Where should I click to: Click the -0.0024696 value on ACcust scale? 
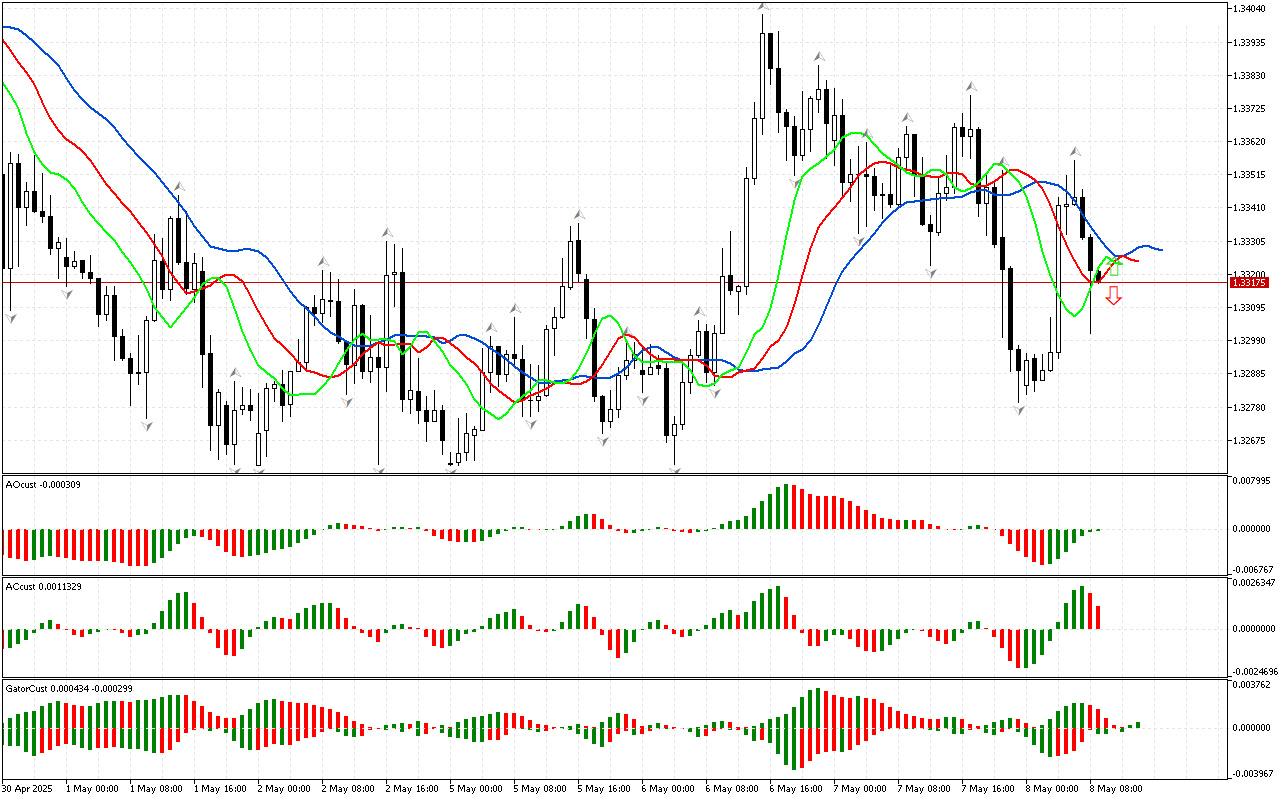pyautogui.click(x=1256, y=671)
